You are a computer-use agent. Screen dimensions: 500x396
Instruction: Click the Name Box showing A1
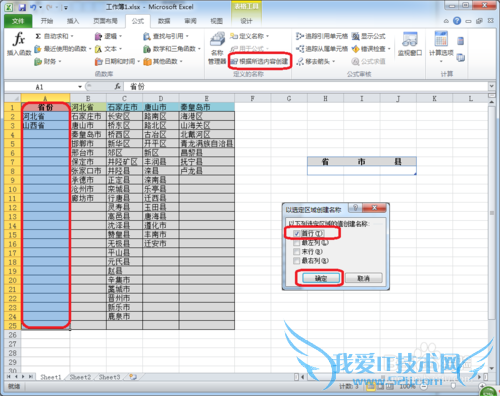[40, 87]
